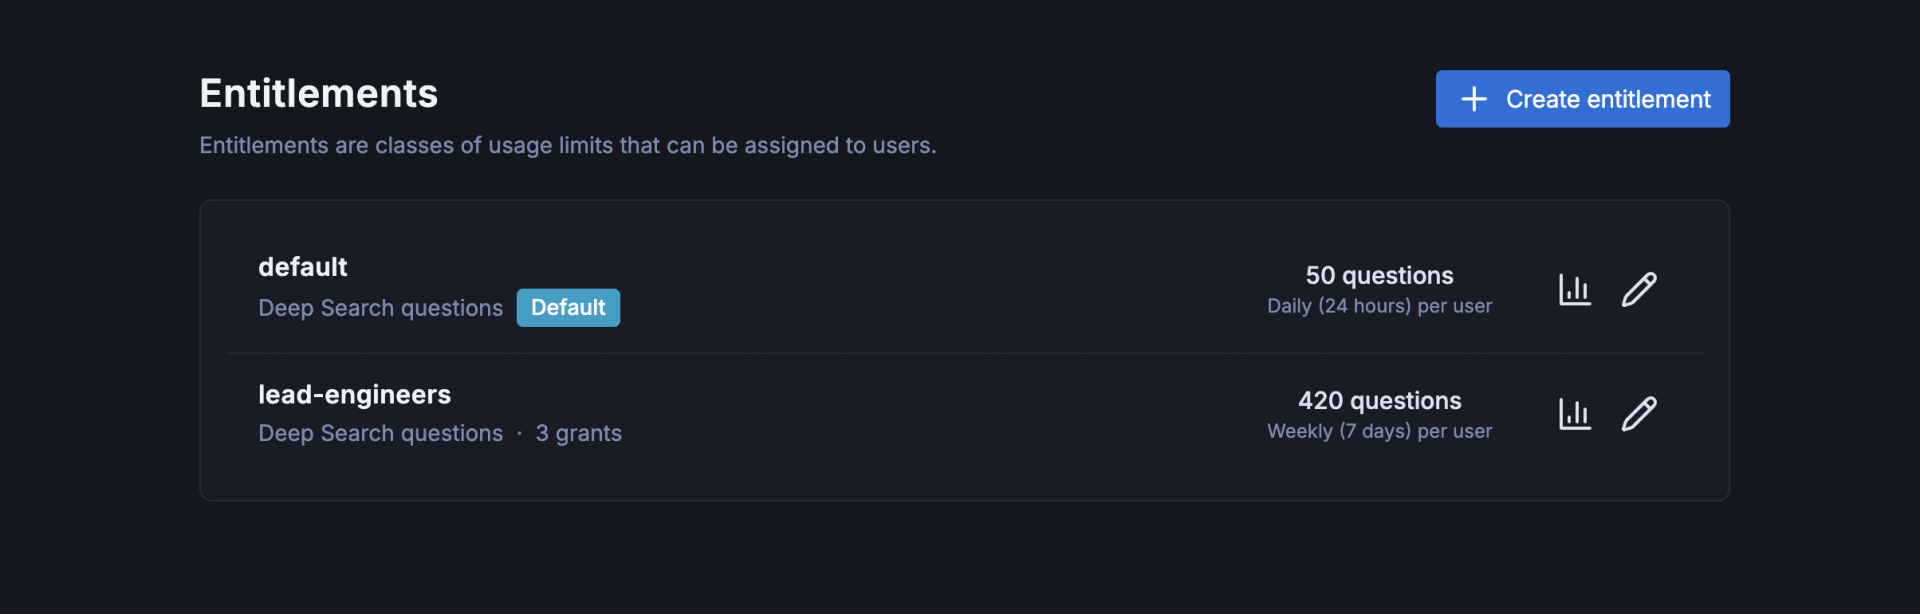Viewport: 1920px width, 614px height.
Task: Click edit pencil for lead-engineers entitlement
Action: [1639, 413]
